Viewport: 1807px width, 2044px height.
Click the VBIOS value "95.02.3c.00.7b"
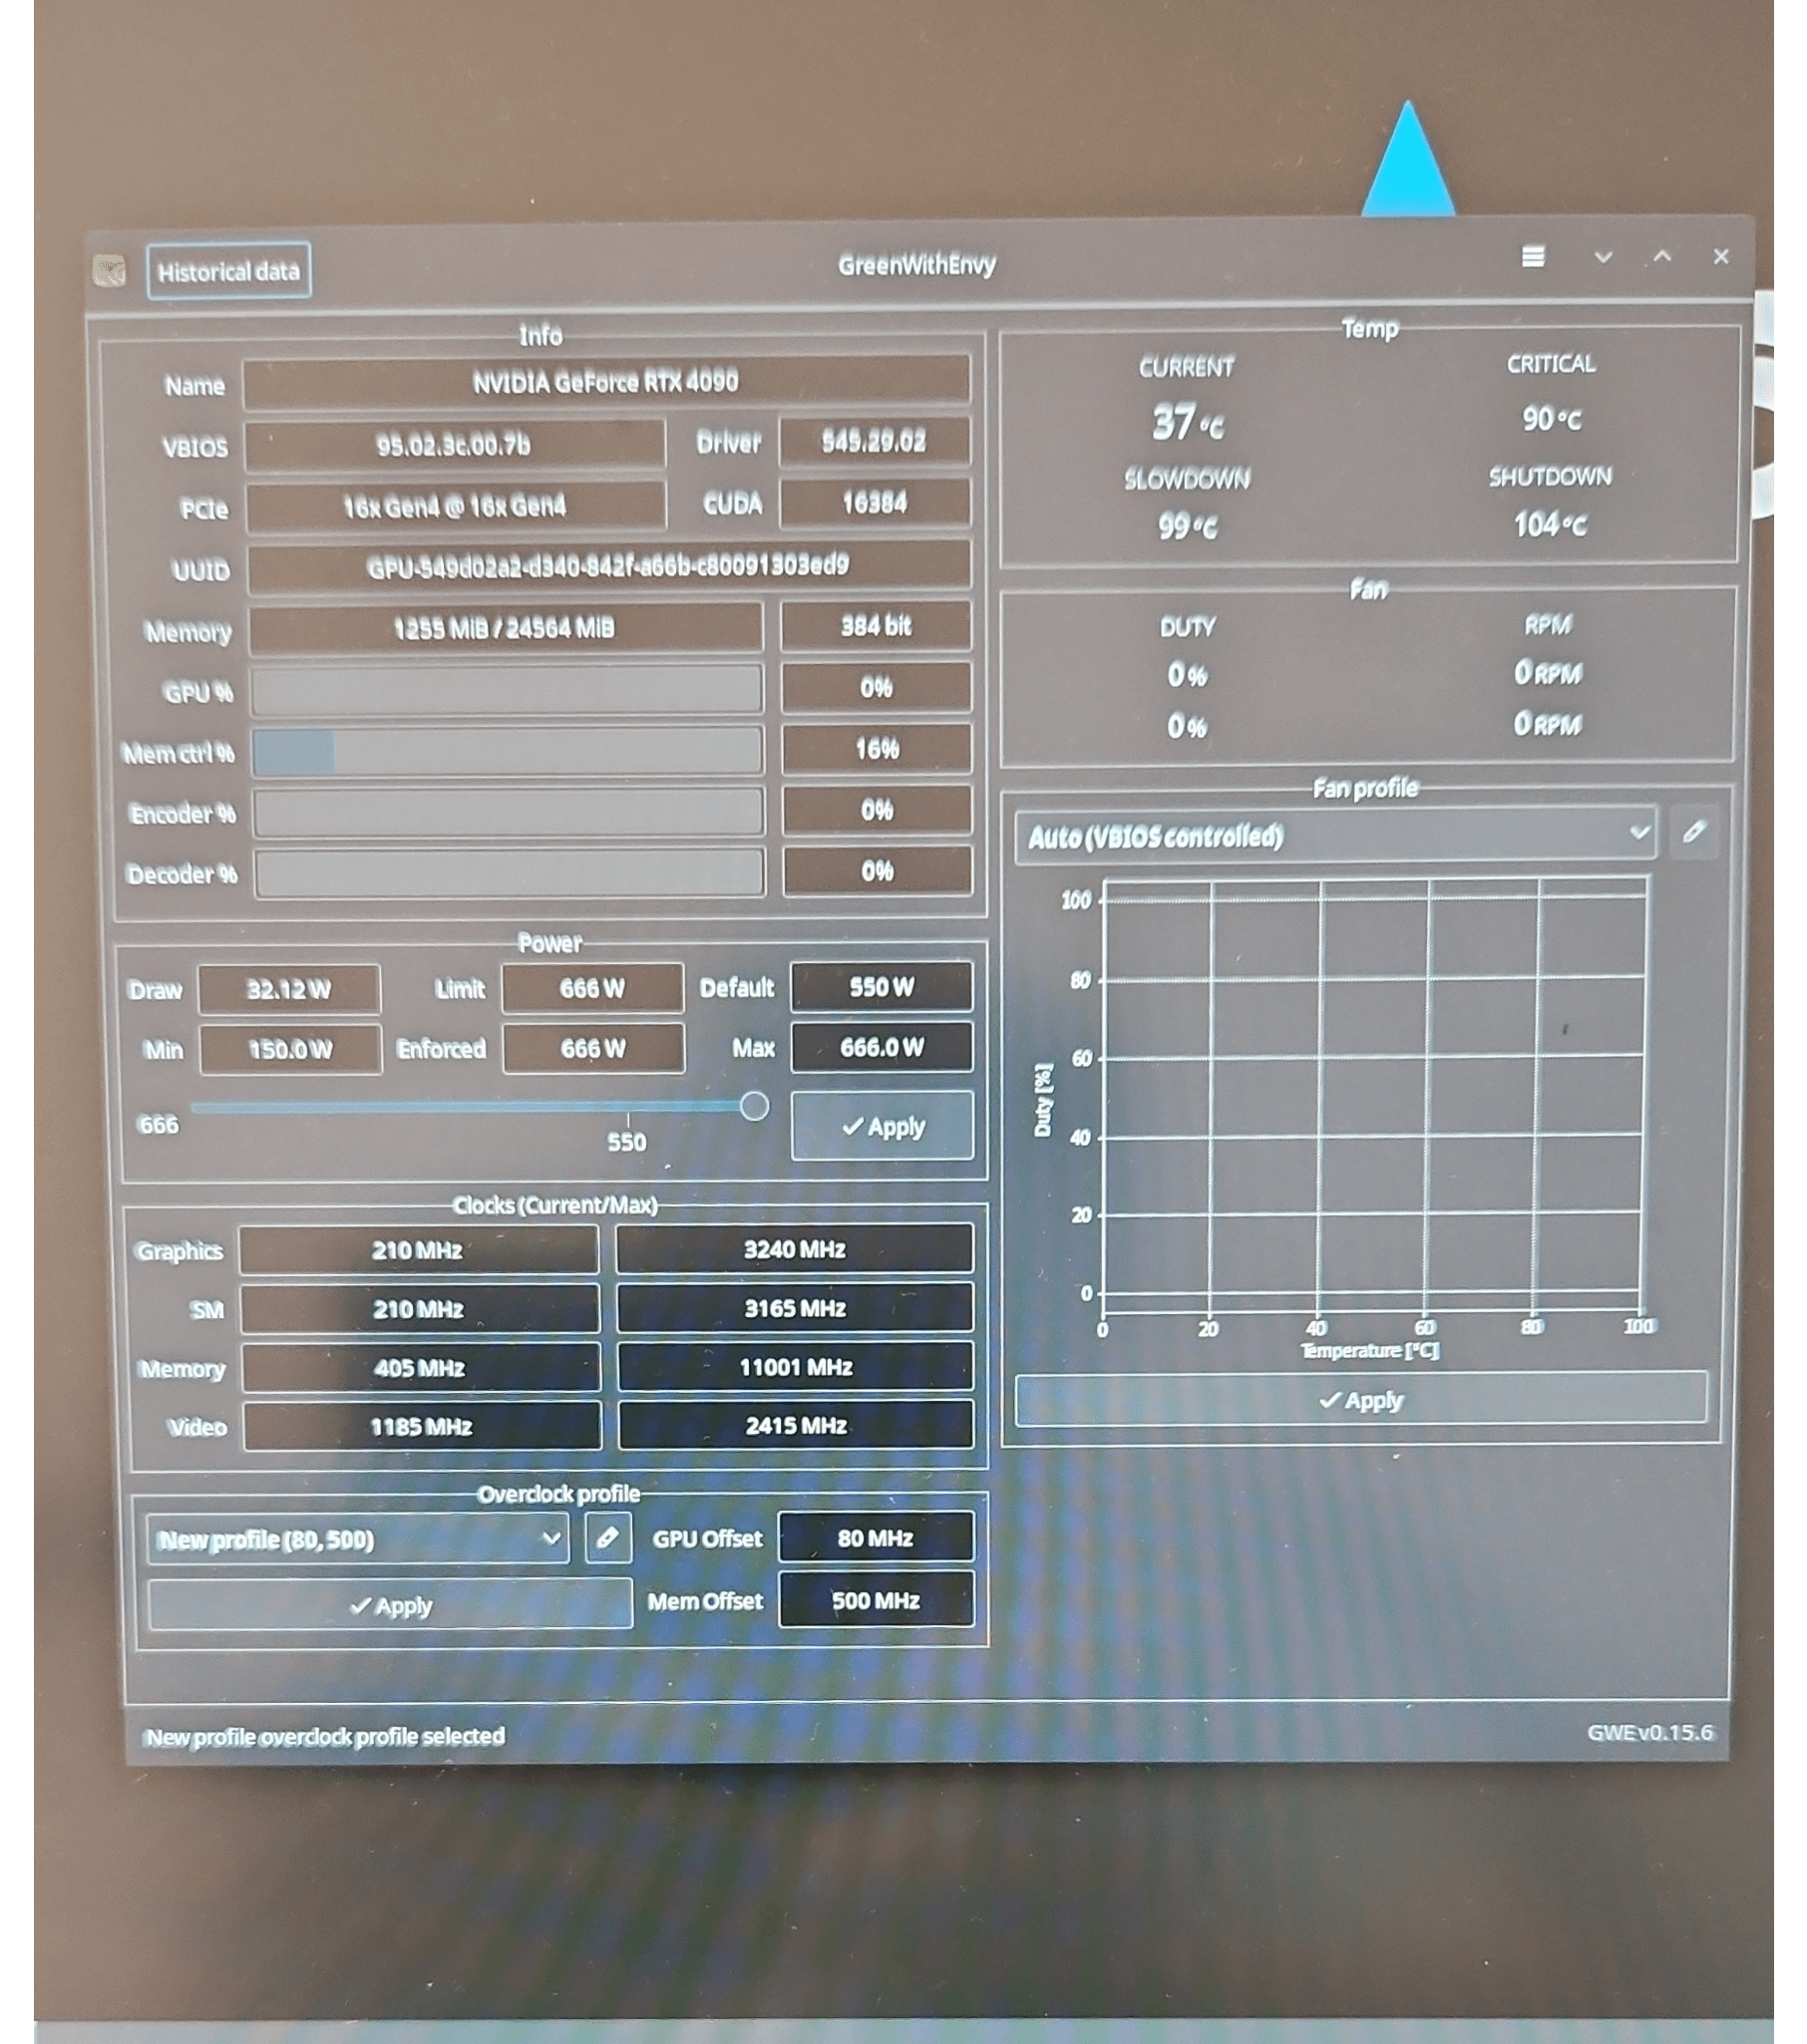pos(455,445)
